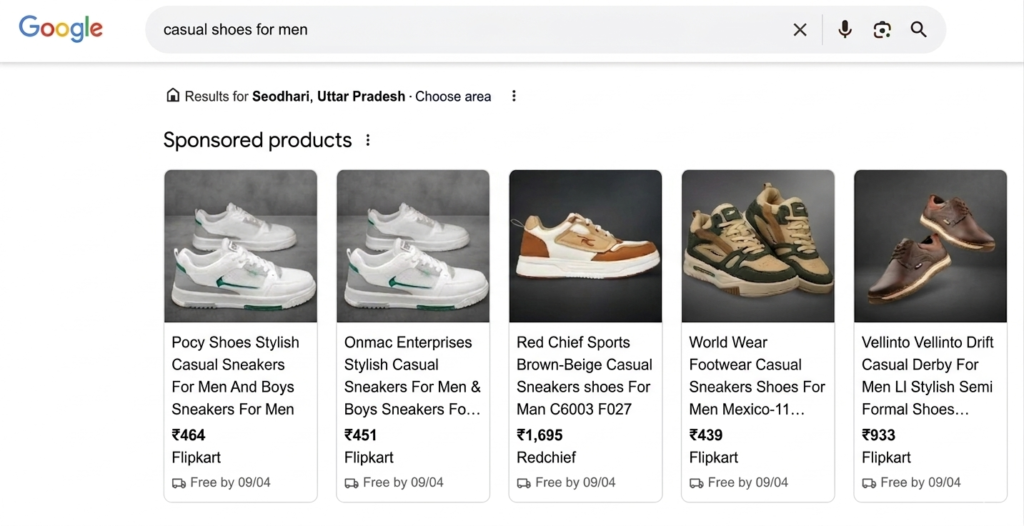The height and width of the screenshot is (526, 1024).
Task: Click Flipkart seller under ₹451
Action: click(368, 457)
